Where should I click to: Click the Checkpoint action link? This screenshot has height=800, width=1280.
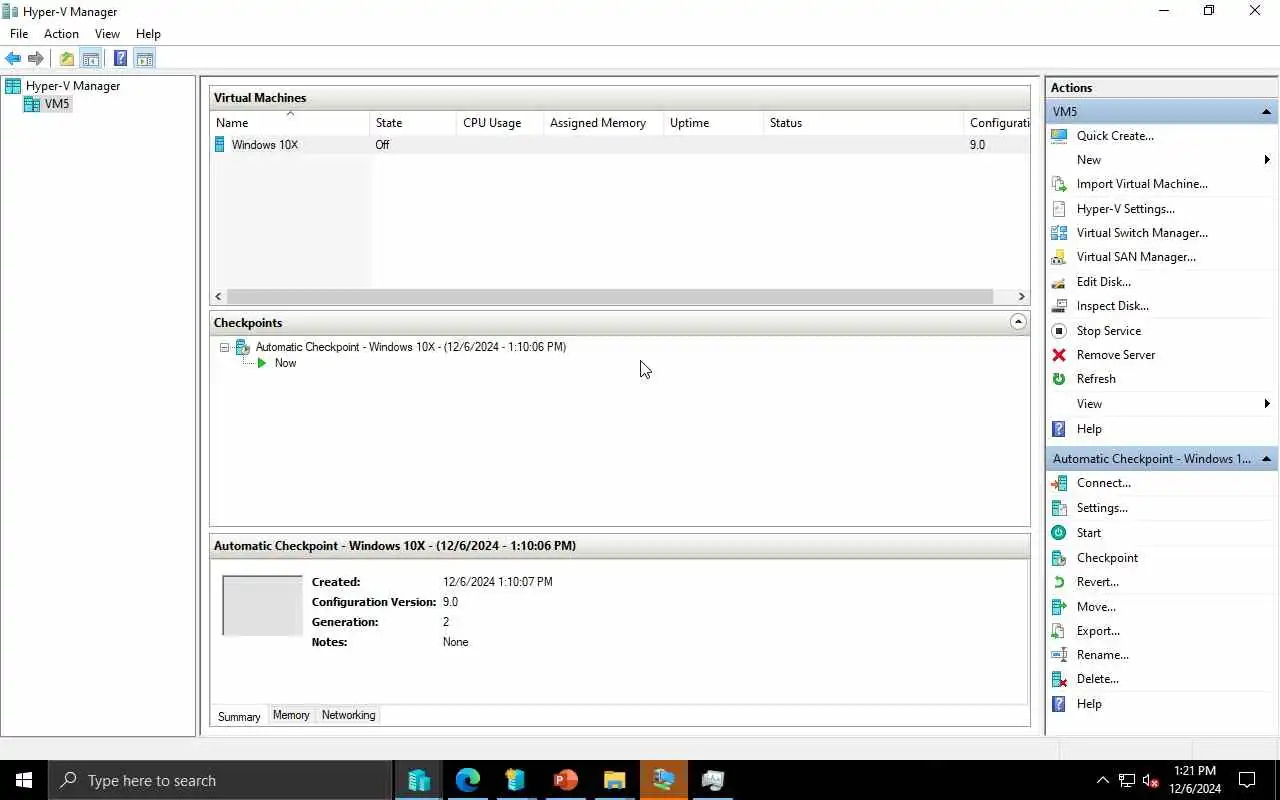pyautogui.click(x=1107, y=558)
